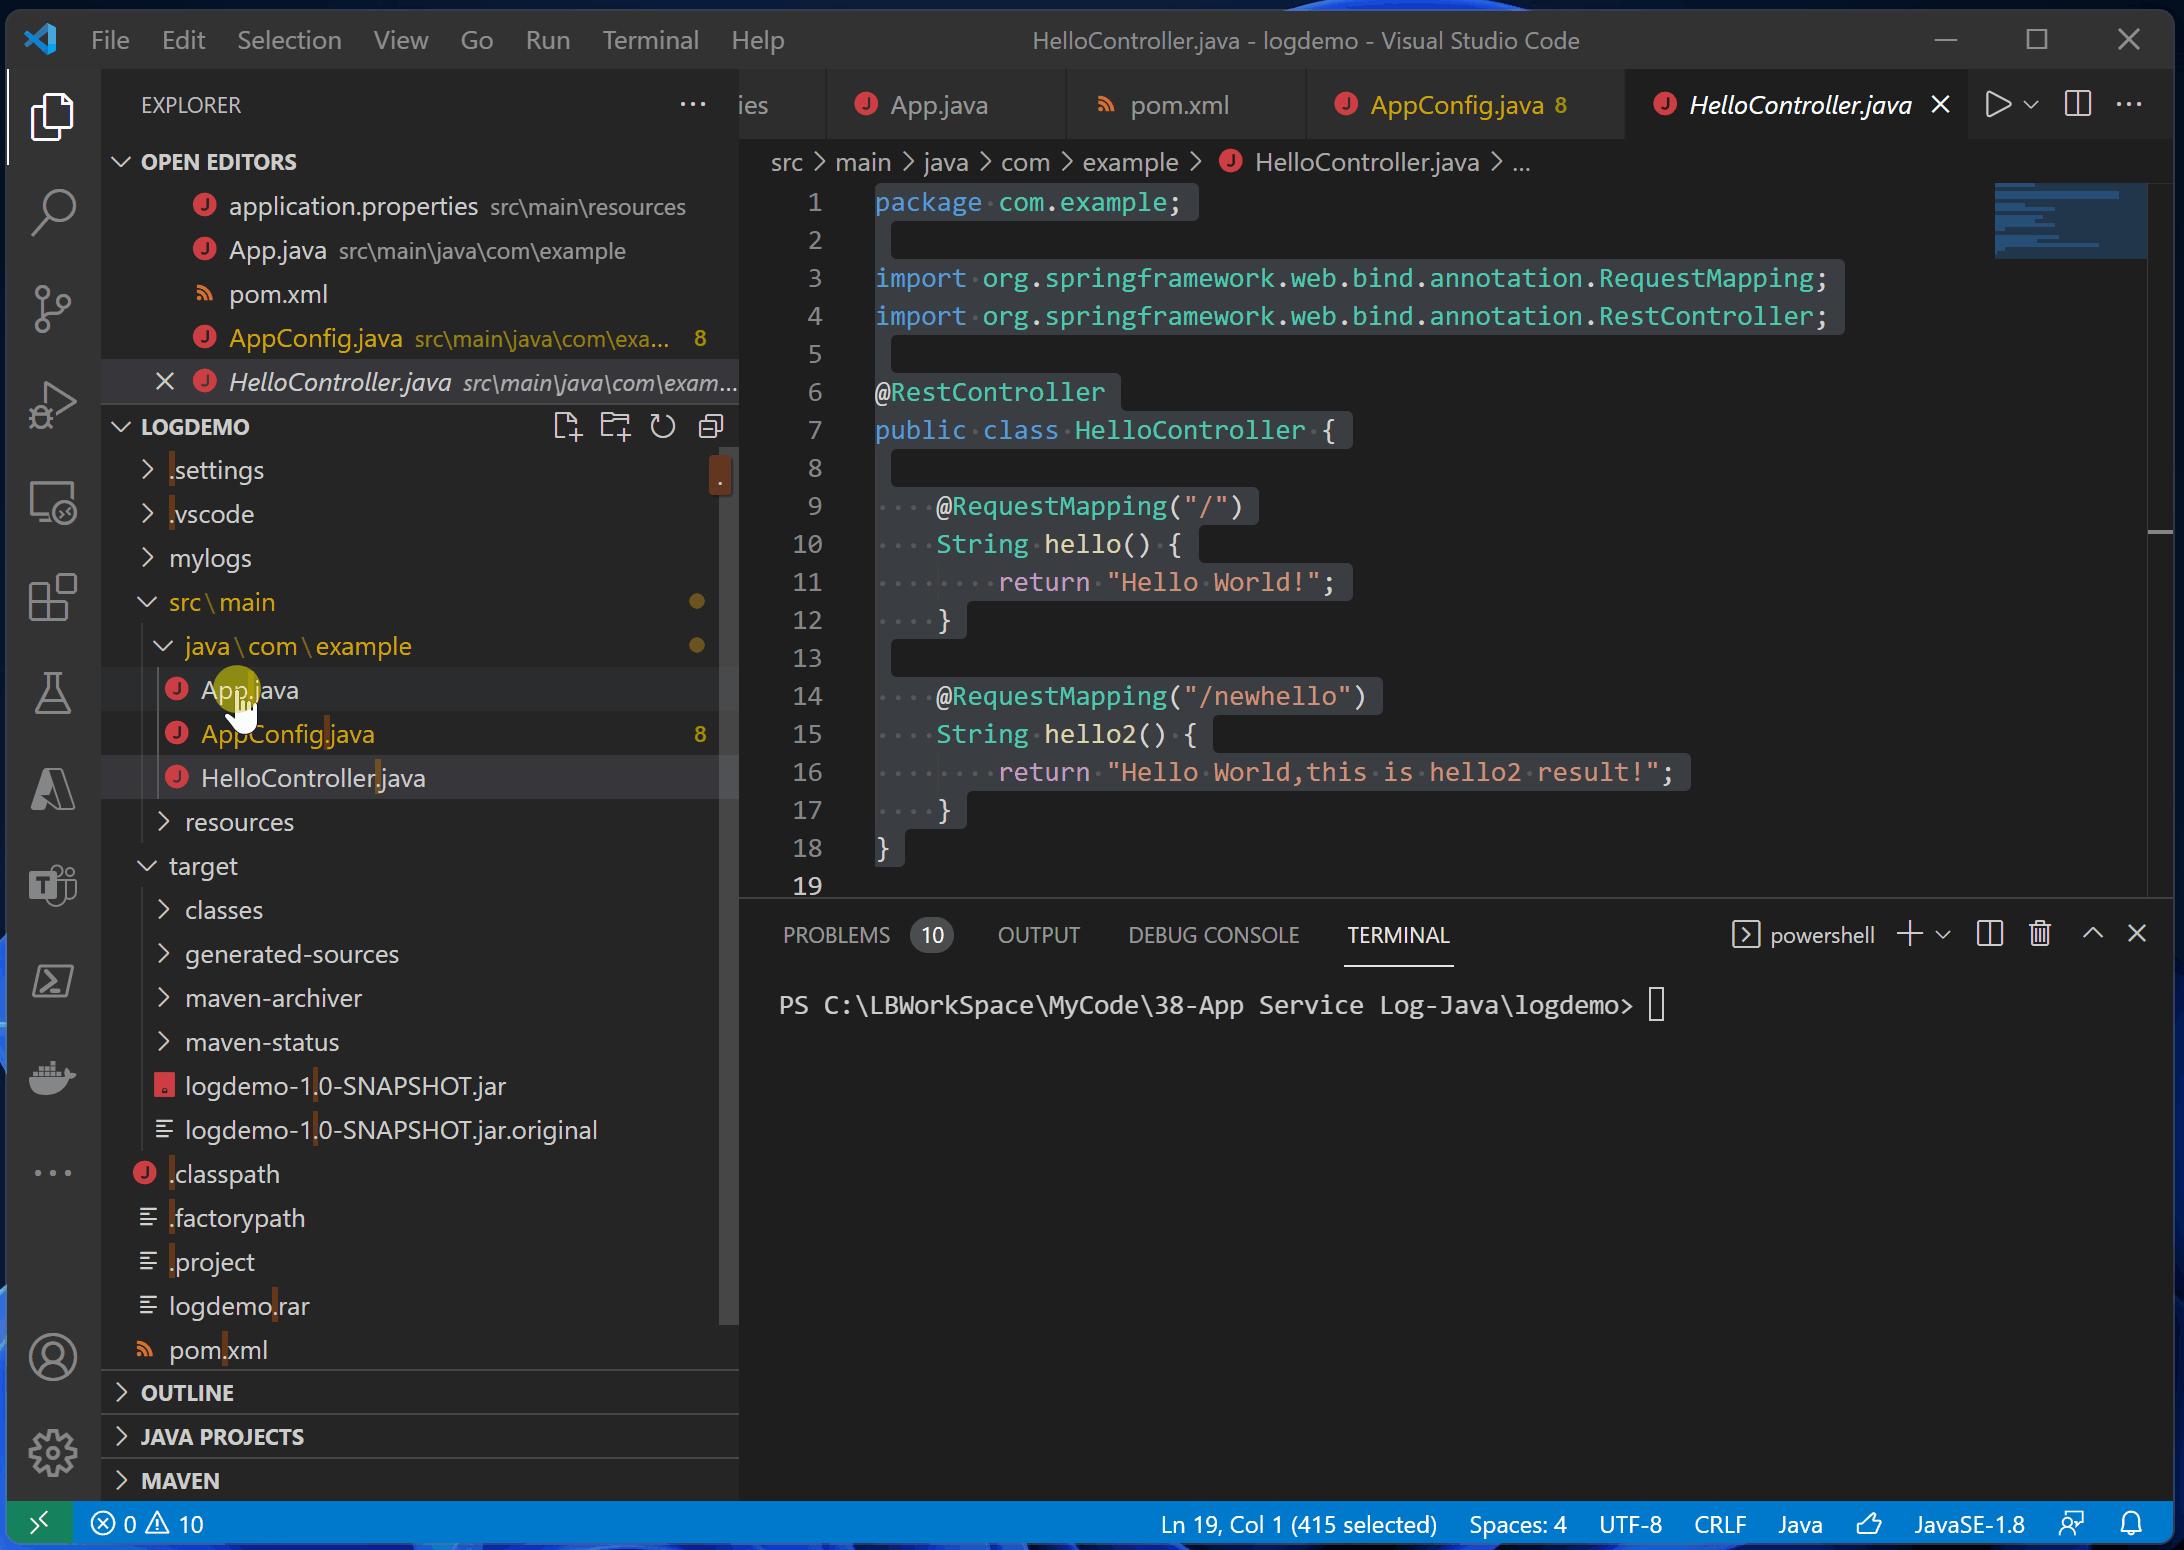
Task: Click the problems count in status bar
Action: tap(148, 1524)
